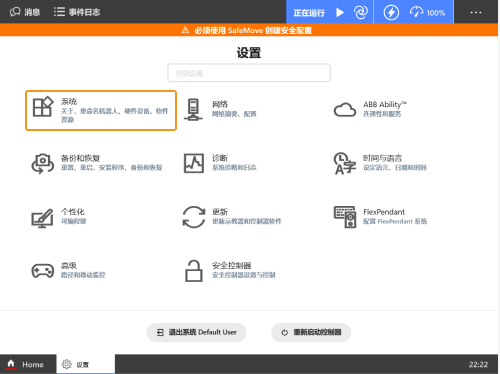The width and height of the screenshot is (500, 374).
Task: Click the warning triangle in orange banner
Action: [x=185, y=30]
